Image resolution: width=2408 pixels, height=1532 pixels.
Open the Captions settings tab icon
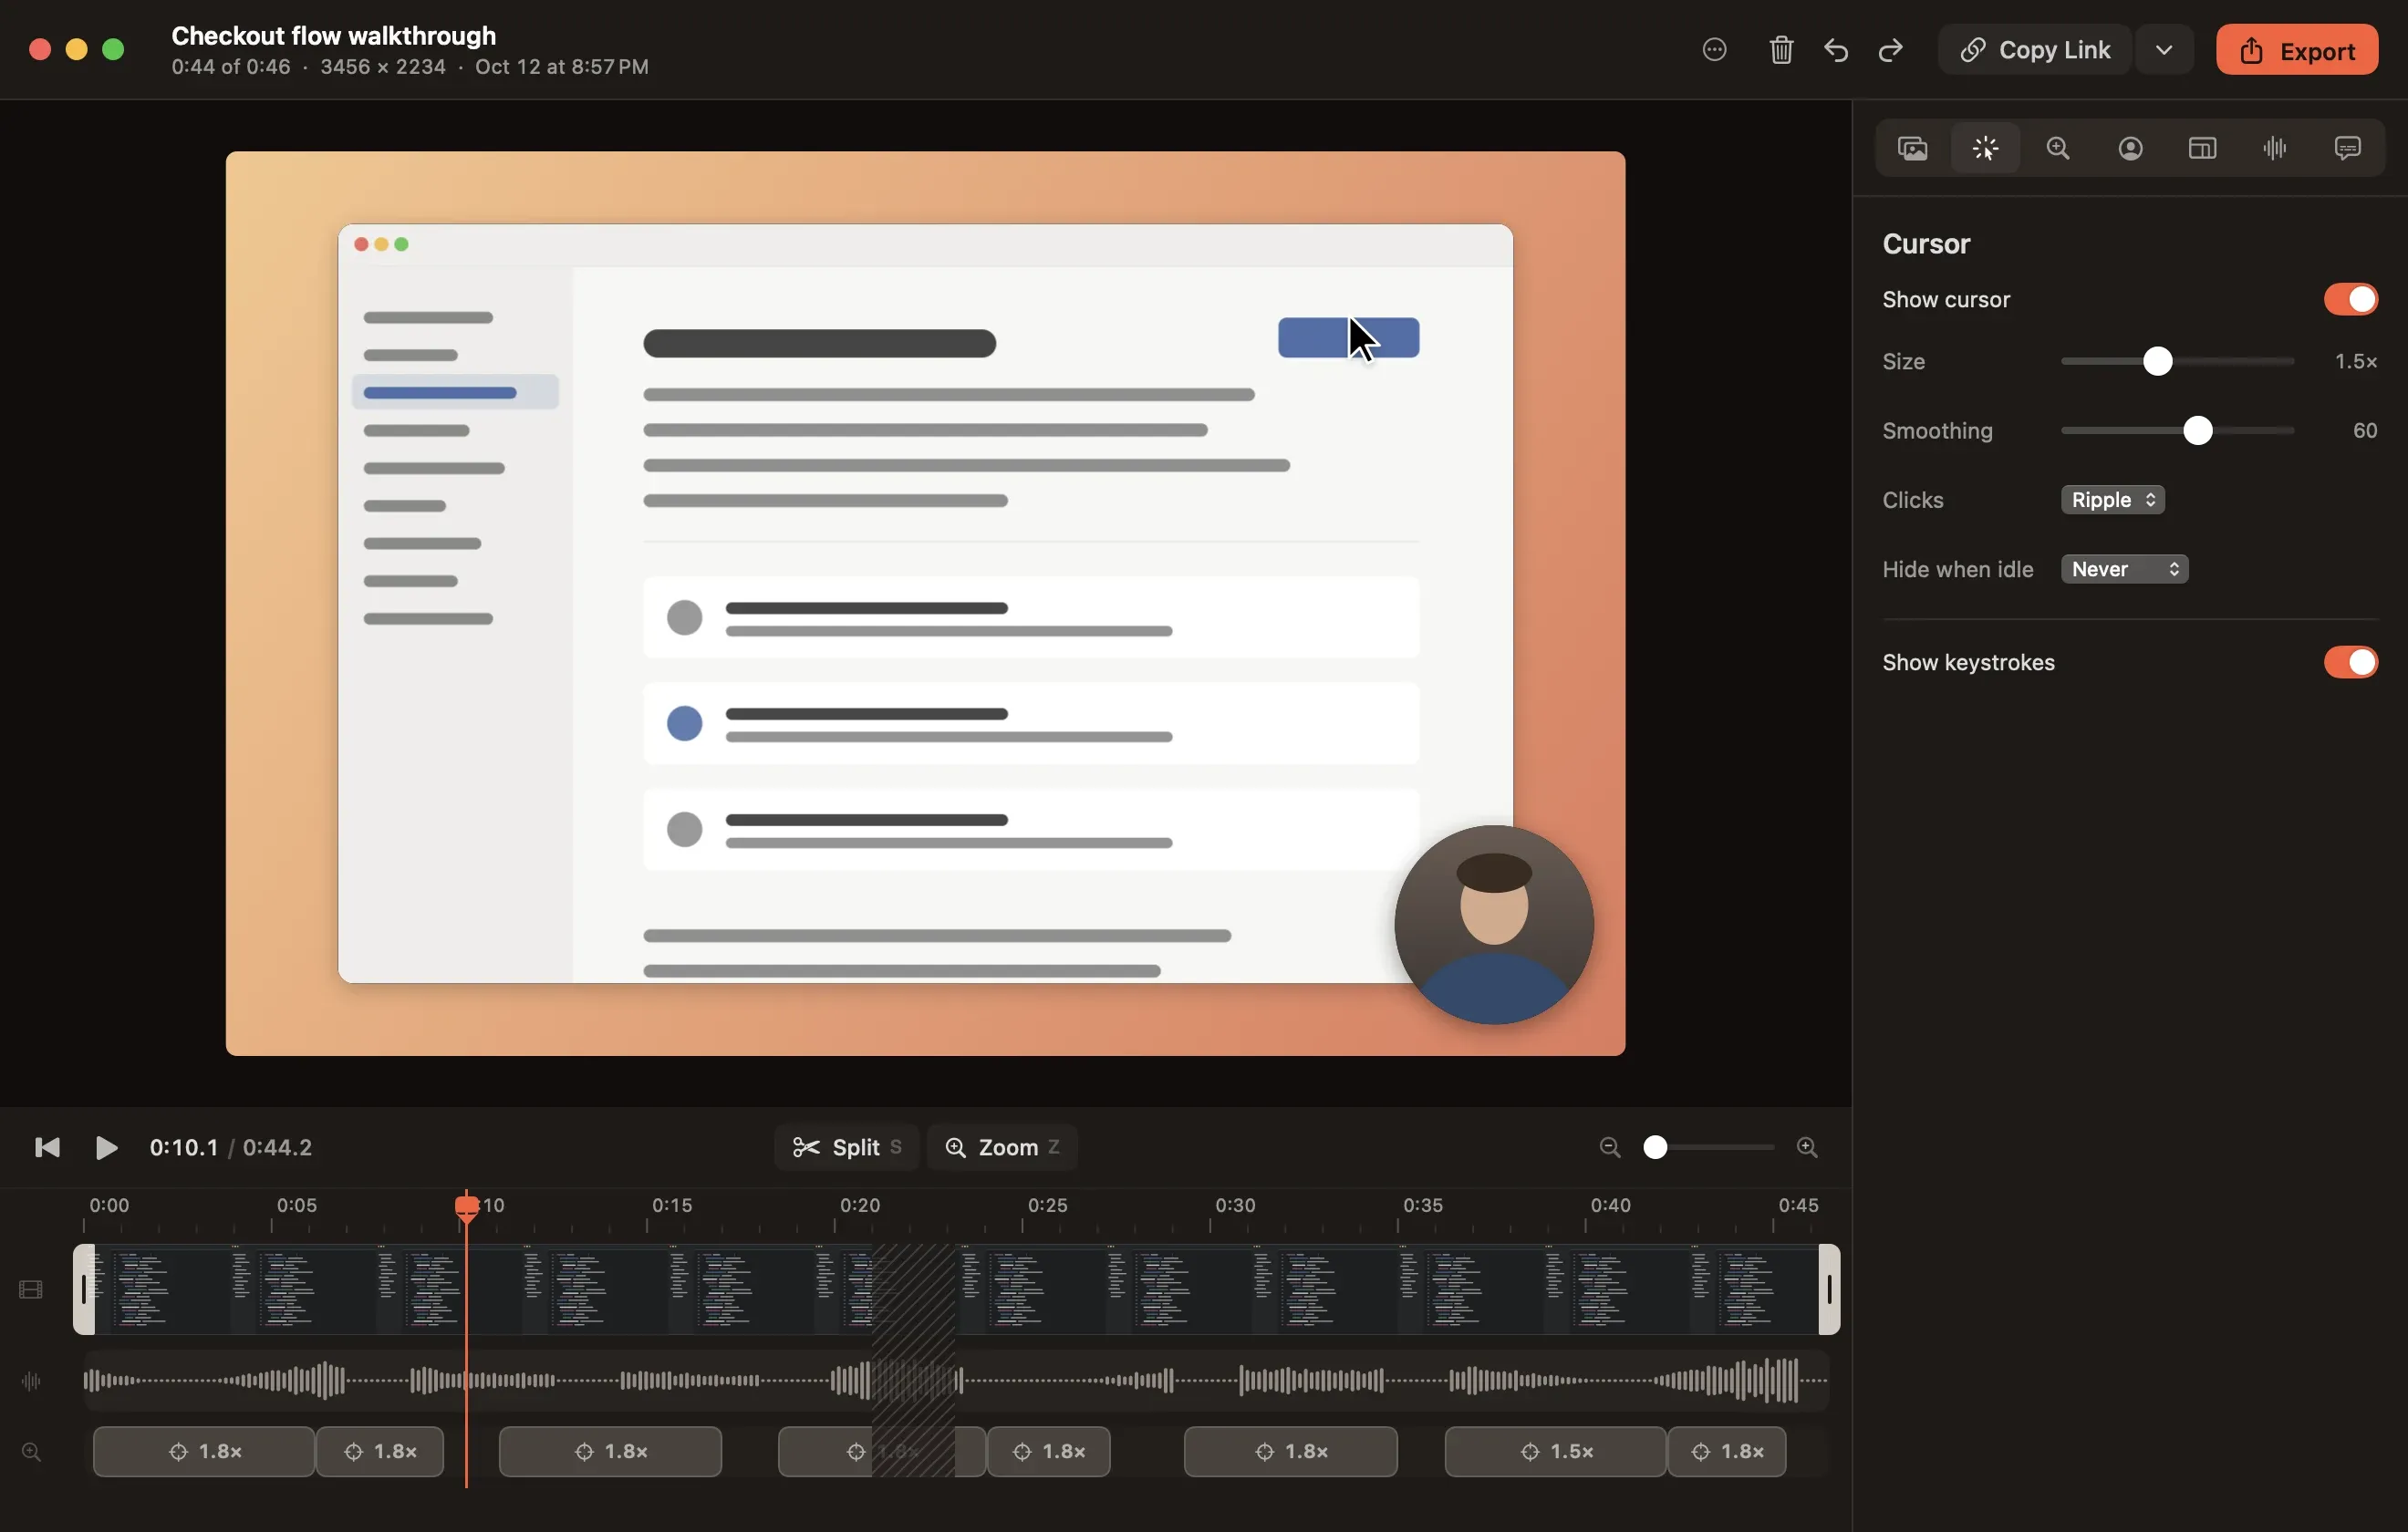tap(2347, 149)
